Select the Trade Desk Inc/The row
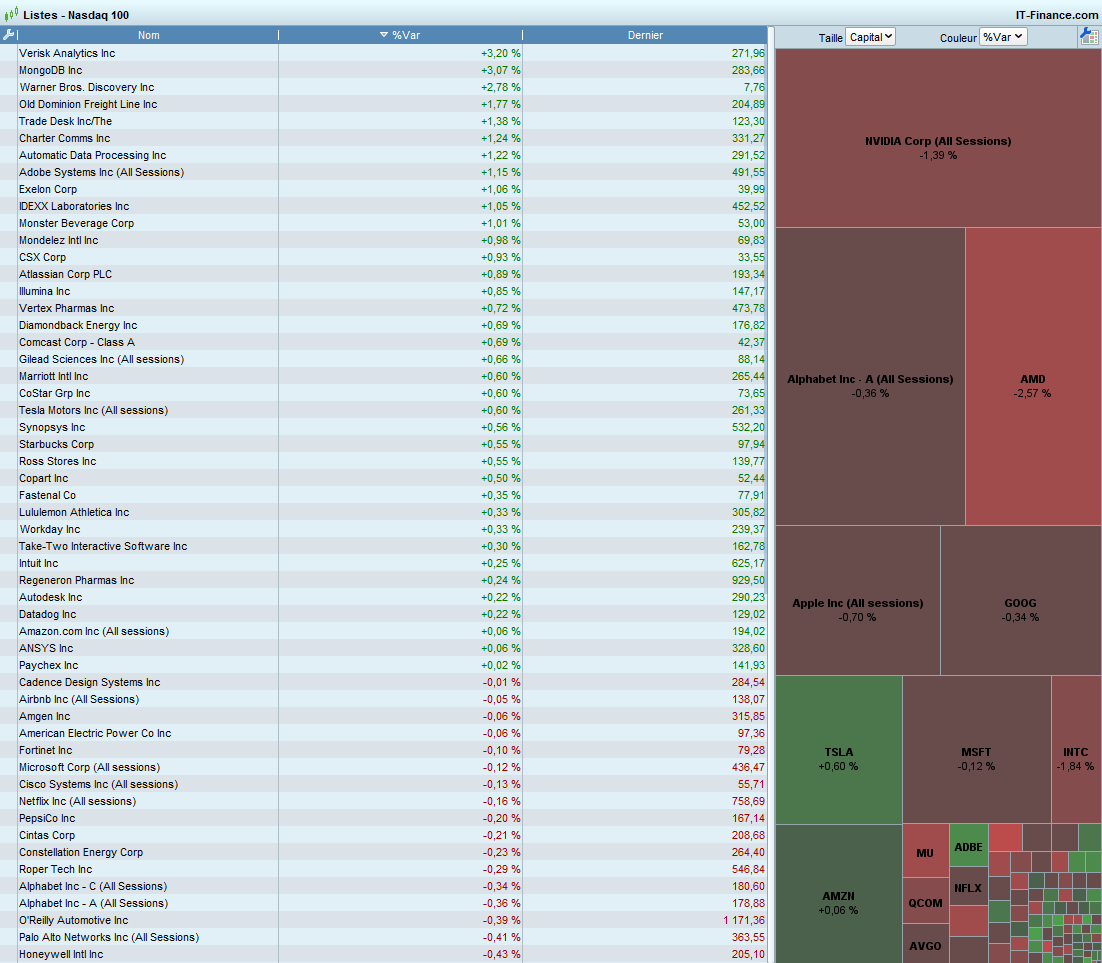The width and height of the screenshot is (1102, 963). [383, 121]
